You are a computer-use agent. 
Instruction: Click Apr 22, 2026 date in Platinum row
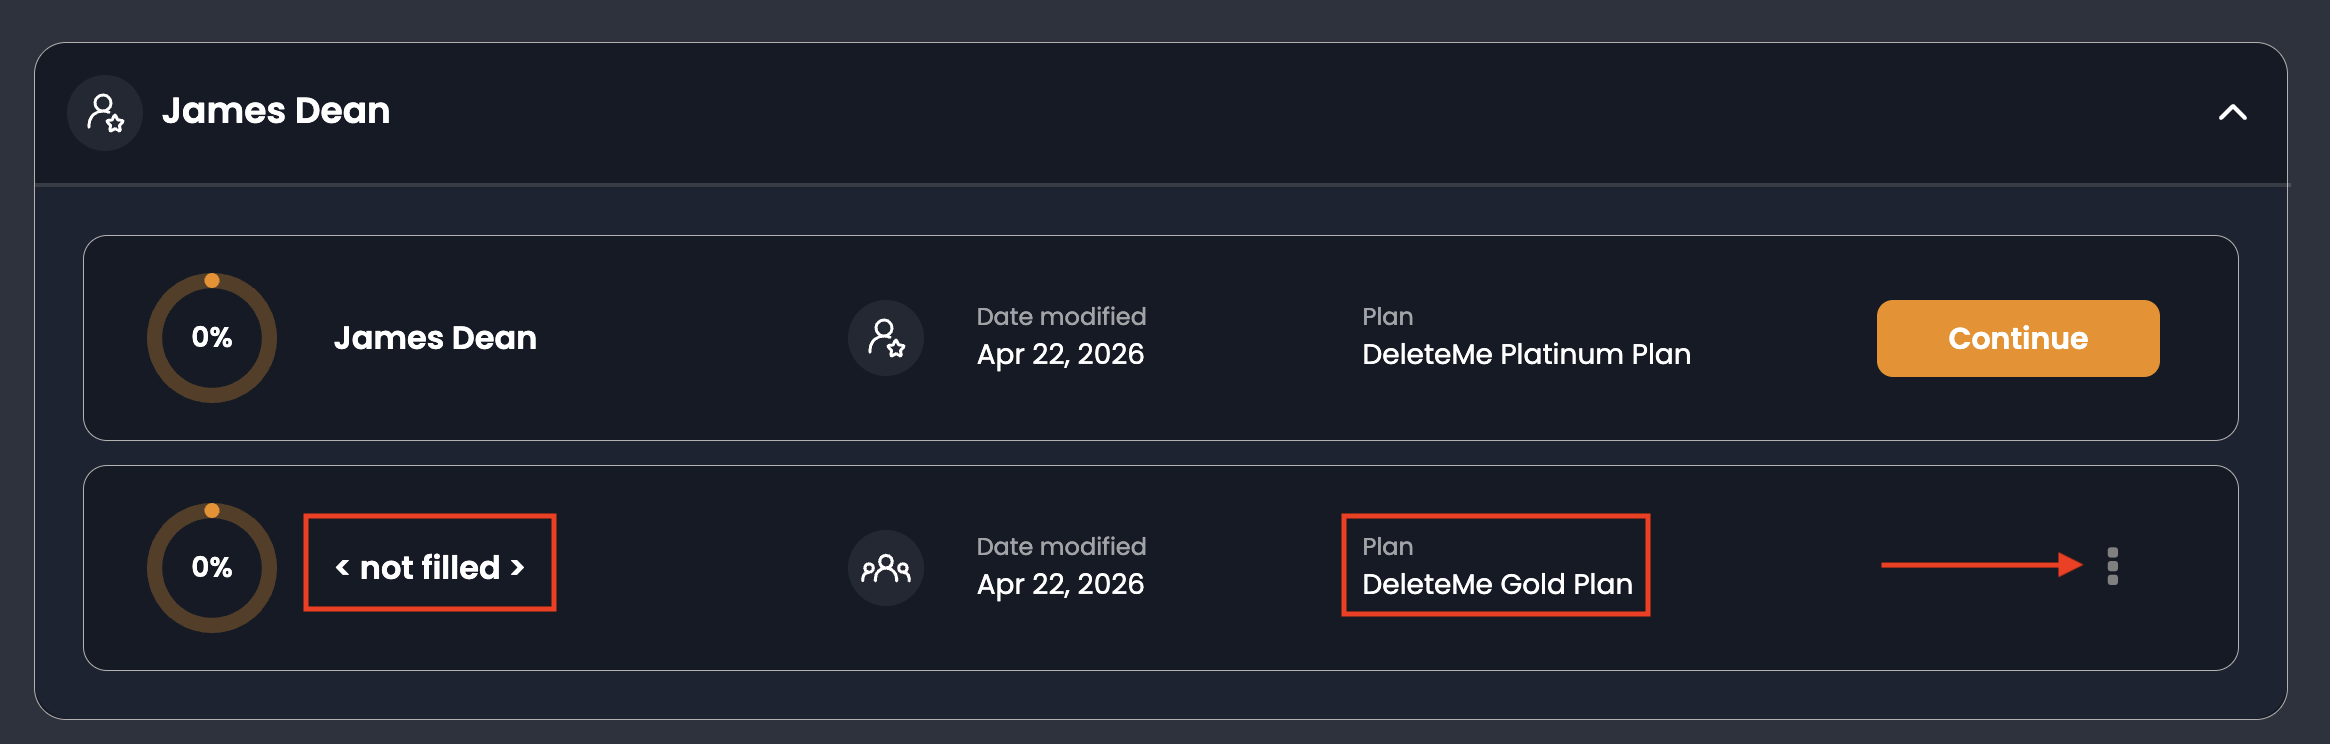(x=1060, y=355)
